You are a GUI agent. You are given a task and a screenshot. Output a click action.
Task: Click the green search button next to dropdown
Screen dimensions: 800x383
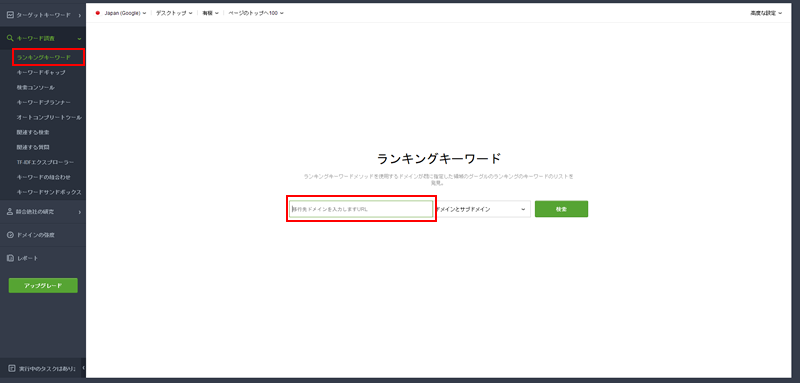click(561, 209)
